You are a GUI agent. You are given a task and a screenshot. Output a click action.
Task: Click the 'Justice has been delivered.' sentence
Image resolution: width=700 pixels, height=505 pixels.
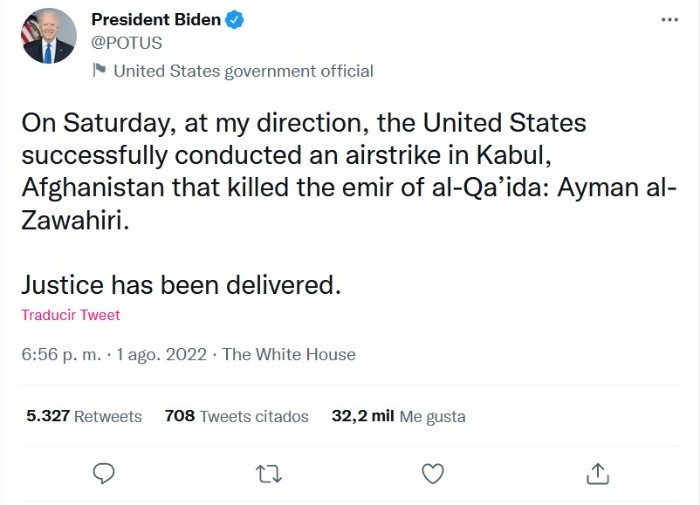pyautogui.click(x=181, y=284)
